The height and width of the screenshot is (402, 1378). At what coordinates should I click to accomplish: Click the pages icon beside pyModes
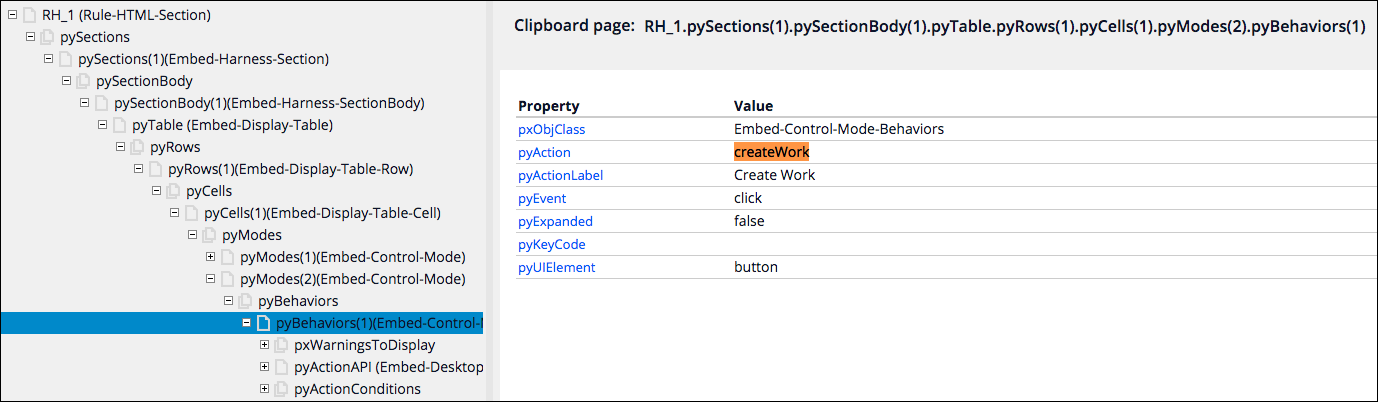[209, 235]
